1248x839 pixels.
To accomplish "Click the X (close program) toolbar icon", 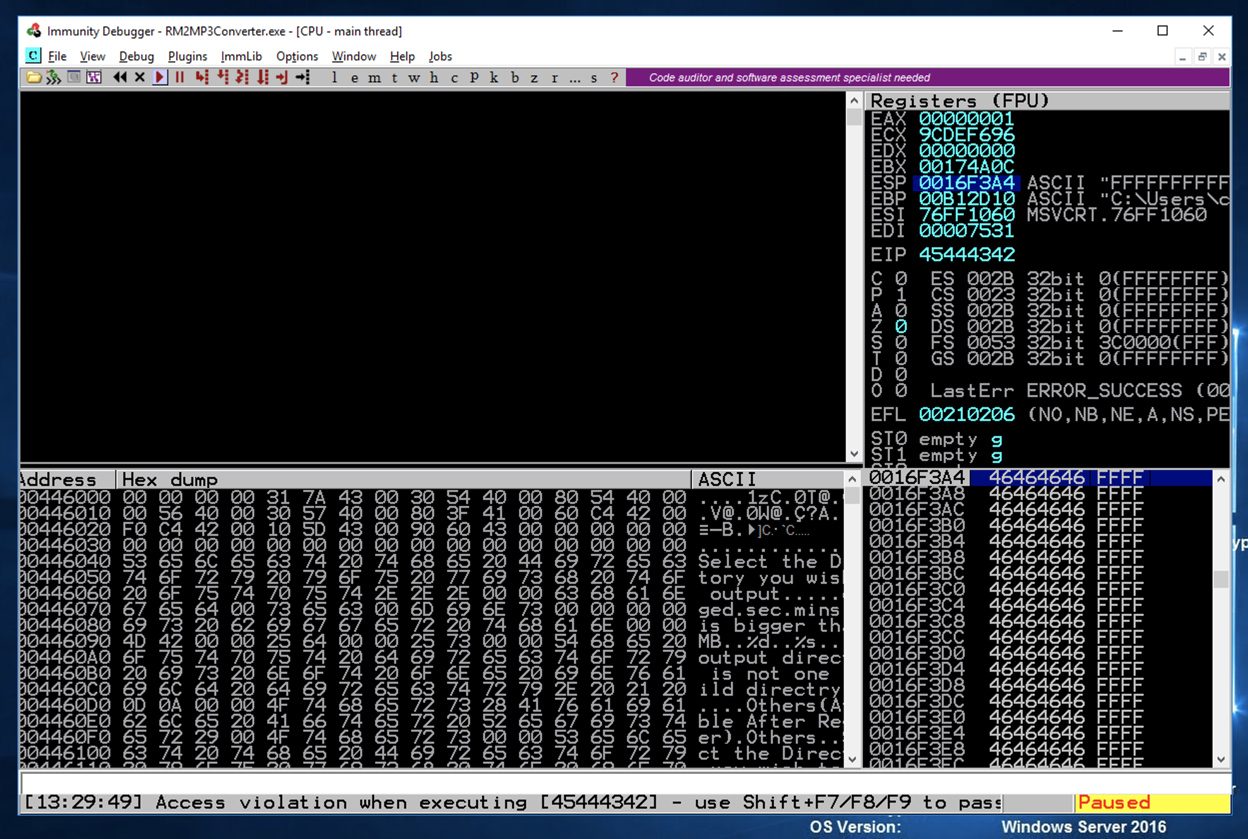I will (x=140, y=77).
